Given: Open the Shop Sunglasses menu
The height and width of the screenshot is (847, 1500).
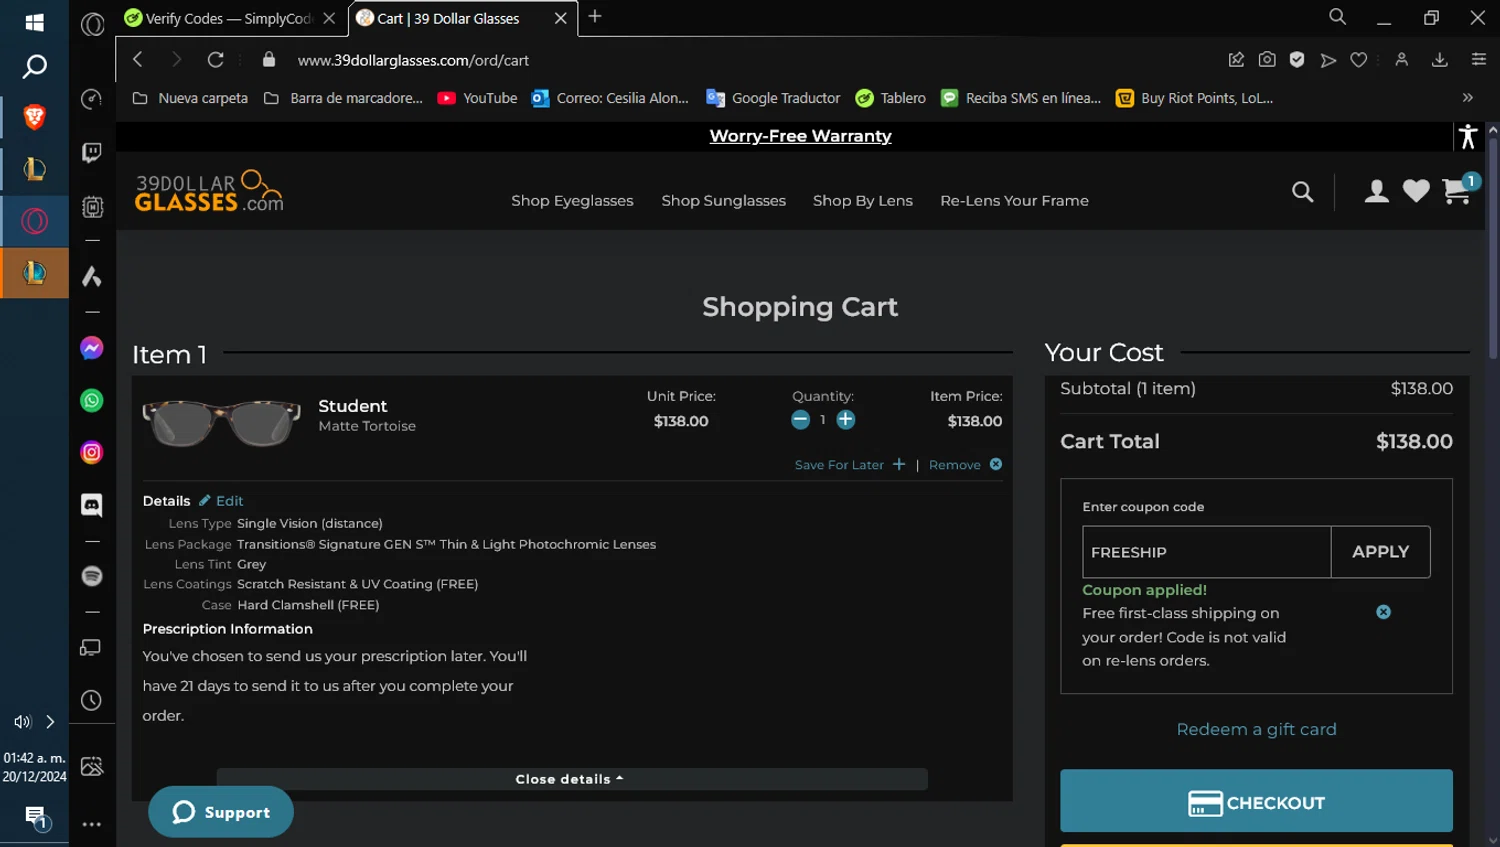Looking at the screenshot, I should tap(723, 201).
